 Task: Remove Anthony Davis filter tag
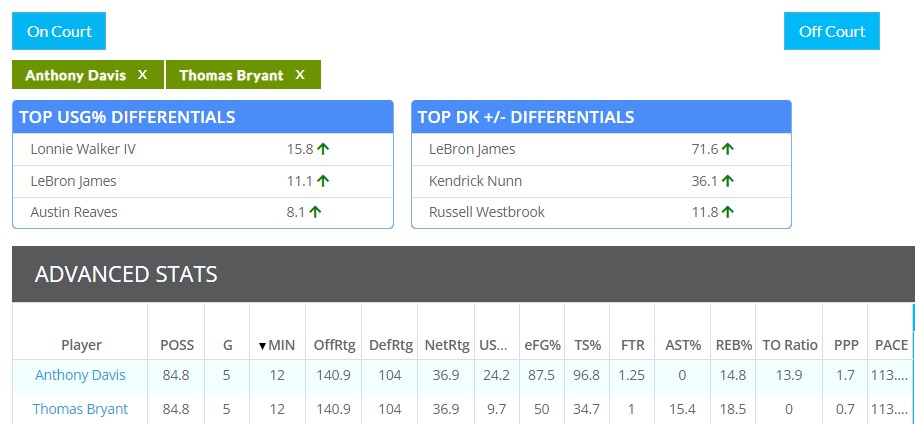click(142, 75)
